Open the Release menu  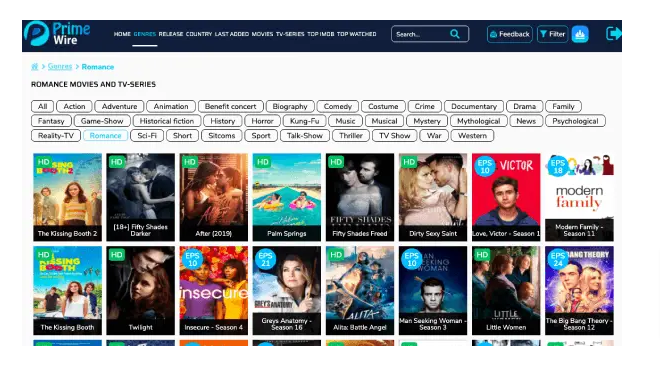click(170, 34)
